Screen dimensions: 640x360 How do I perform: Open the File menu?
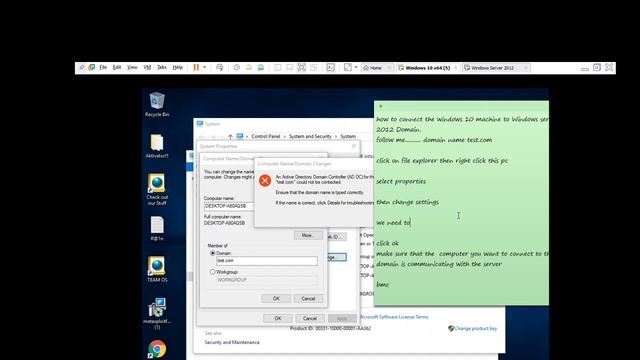103,67
